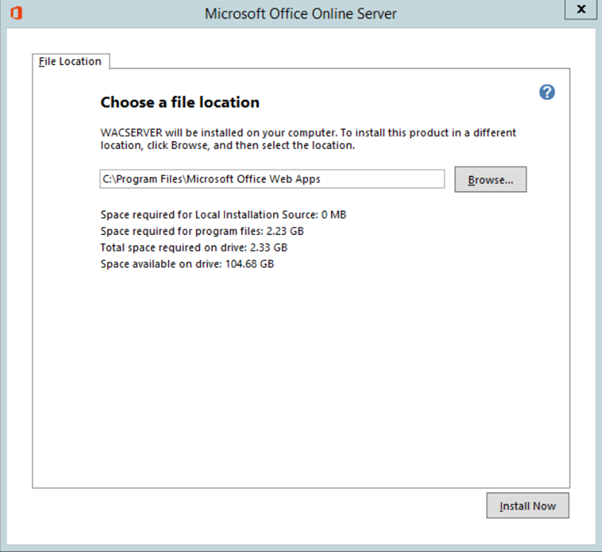This screenshot has width=602, height=552.
Task: Click "Total space required on drive" label
Action: [172, 247]
